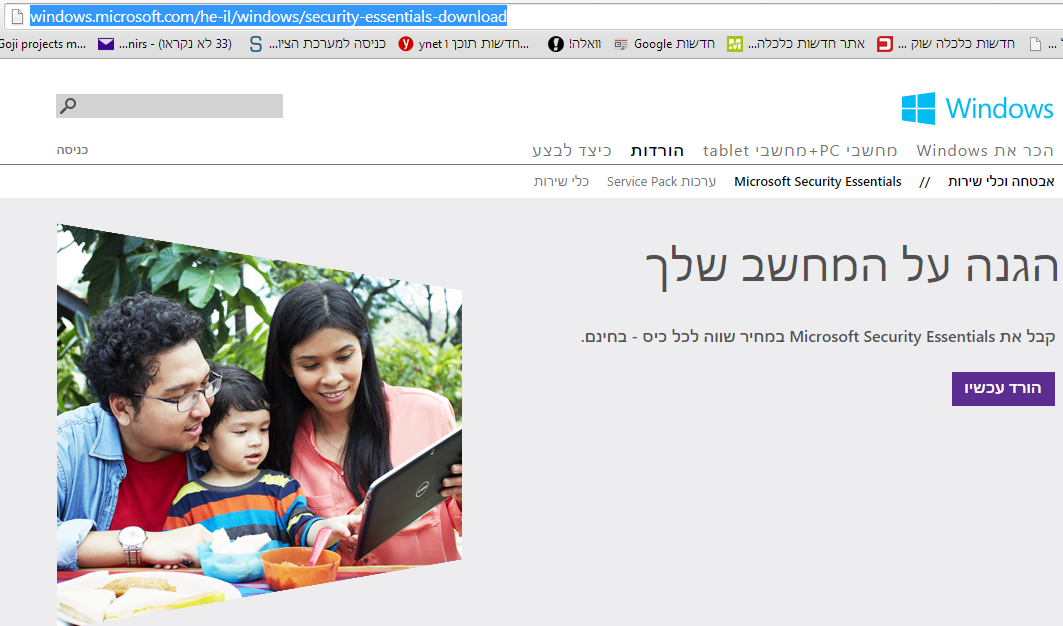
Task: Click the family with tablet photo
Action: coord(260,424)
